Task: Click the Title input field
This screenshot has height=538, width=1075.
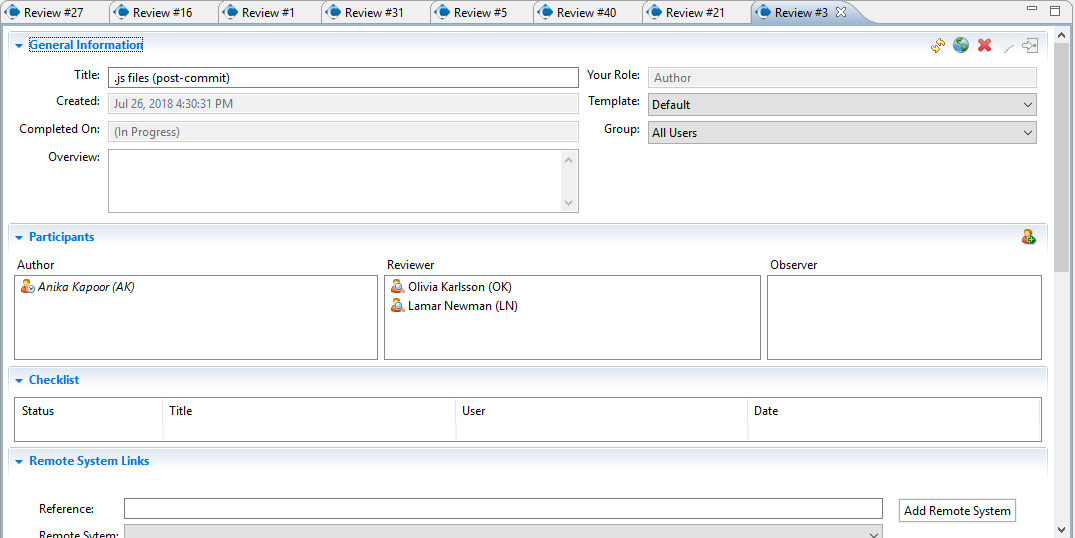Action: click(x=343, y=77)
